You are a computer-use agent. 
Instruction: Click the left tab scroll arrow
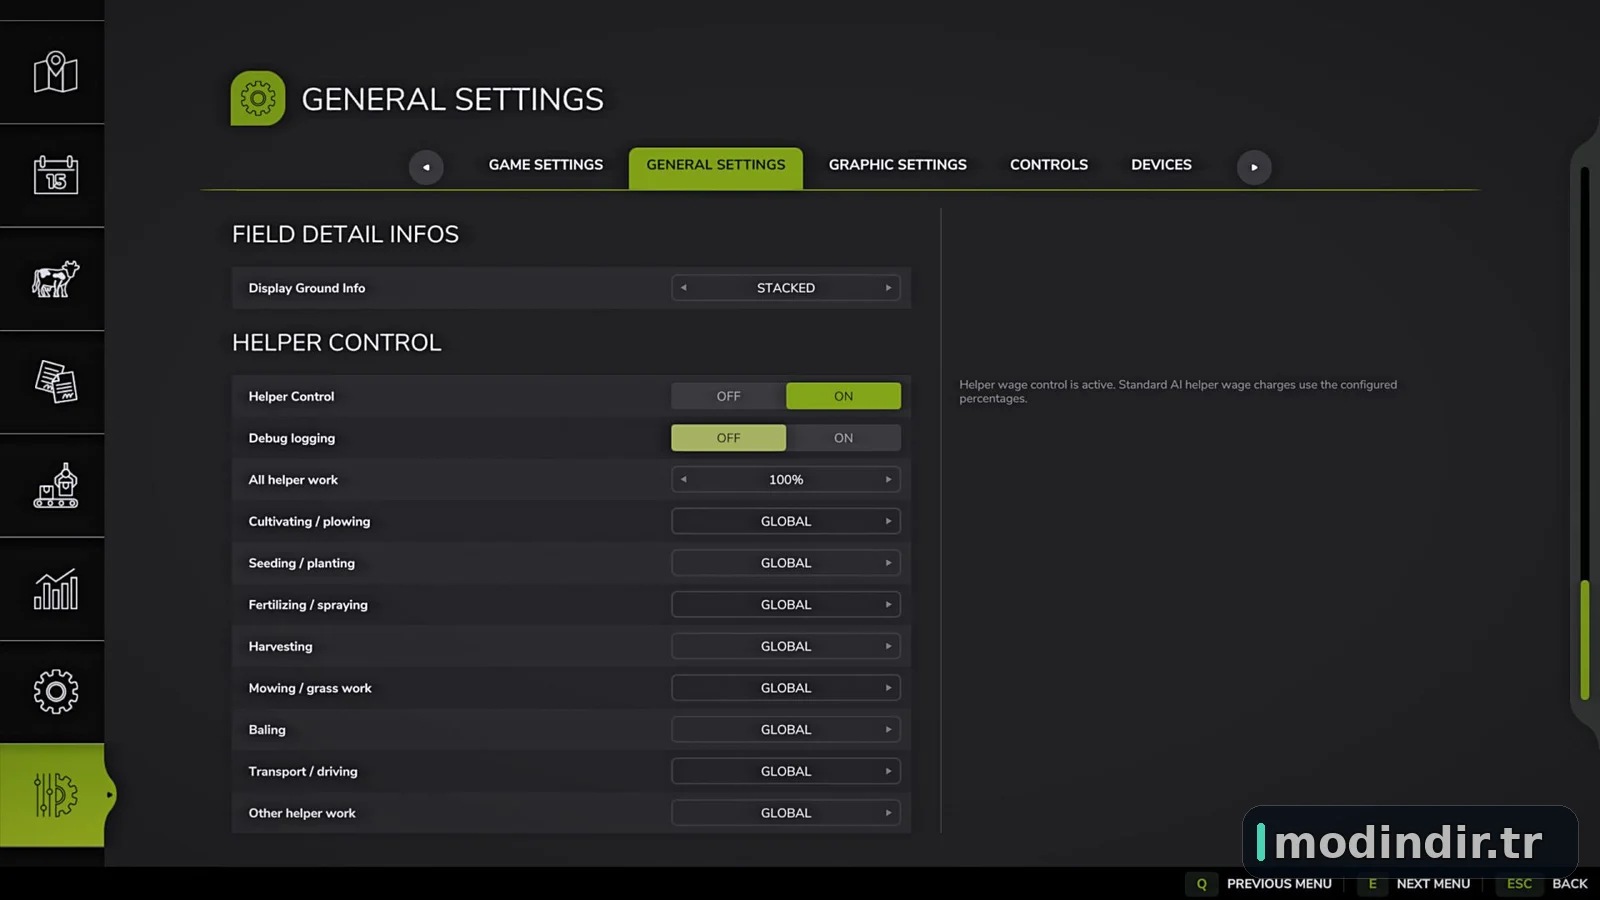pos(426,167)
